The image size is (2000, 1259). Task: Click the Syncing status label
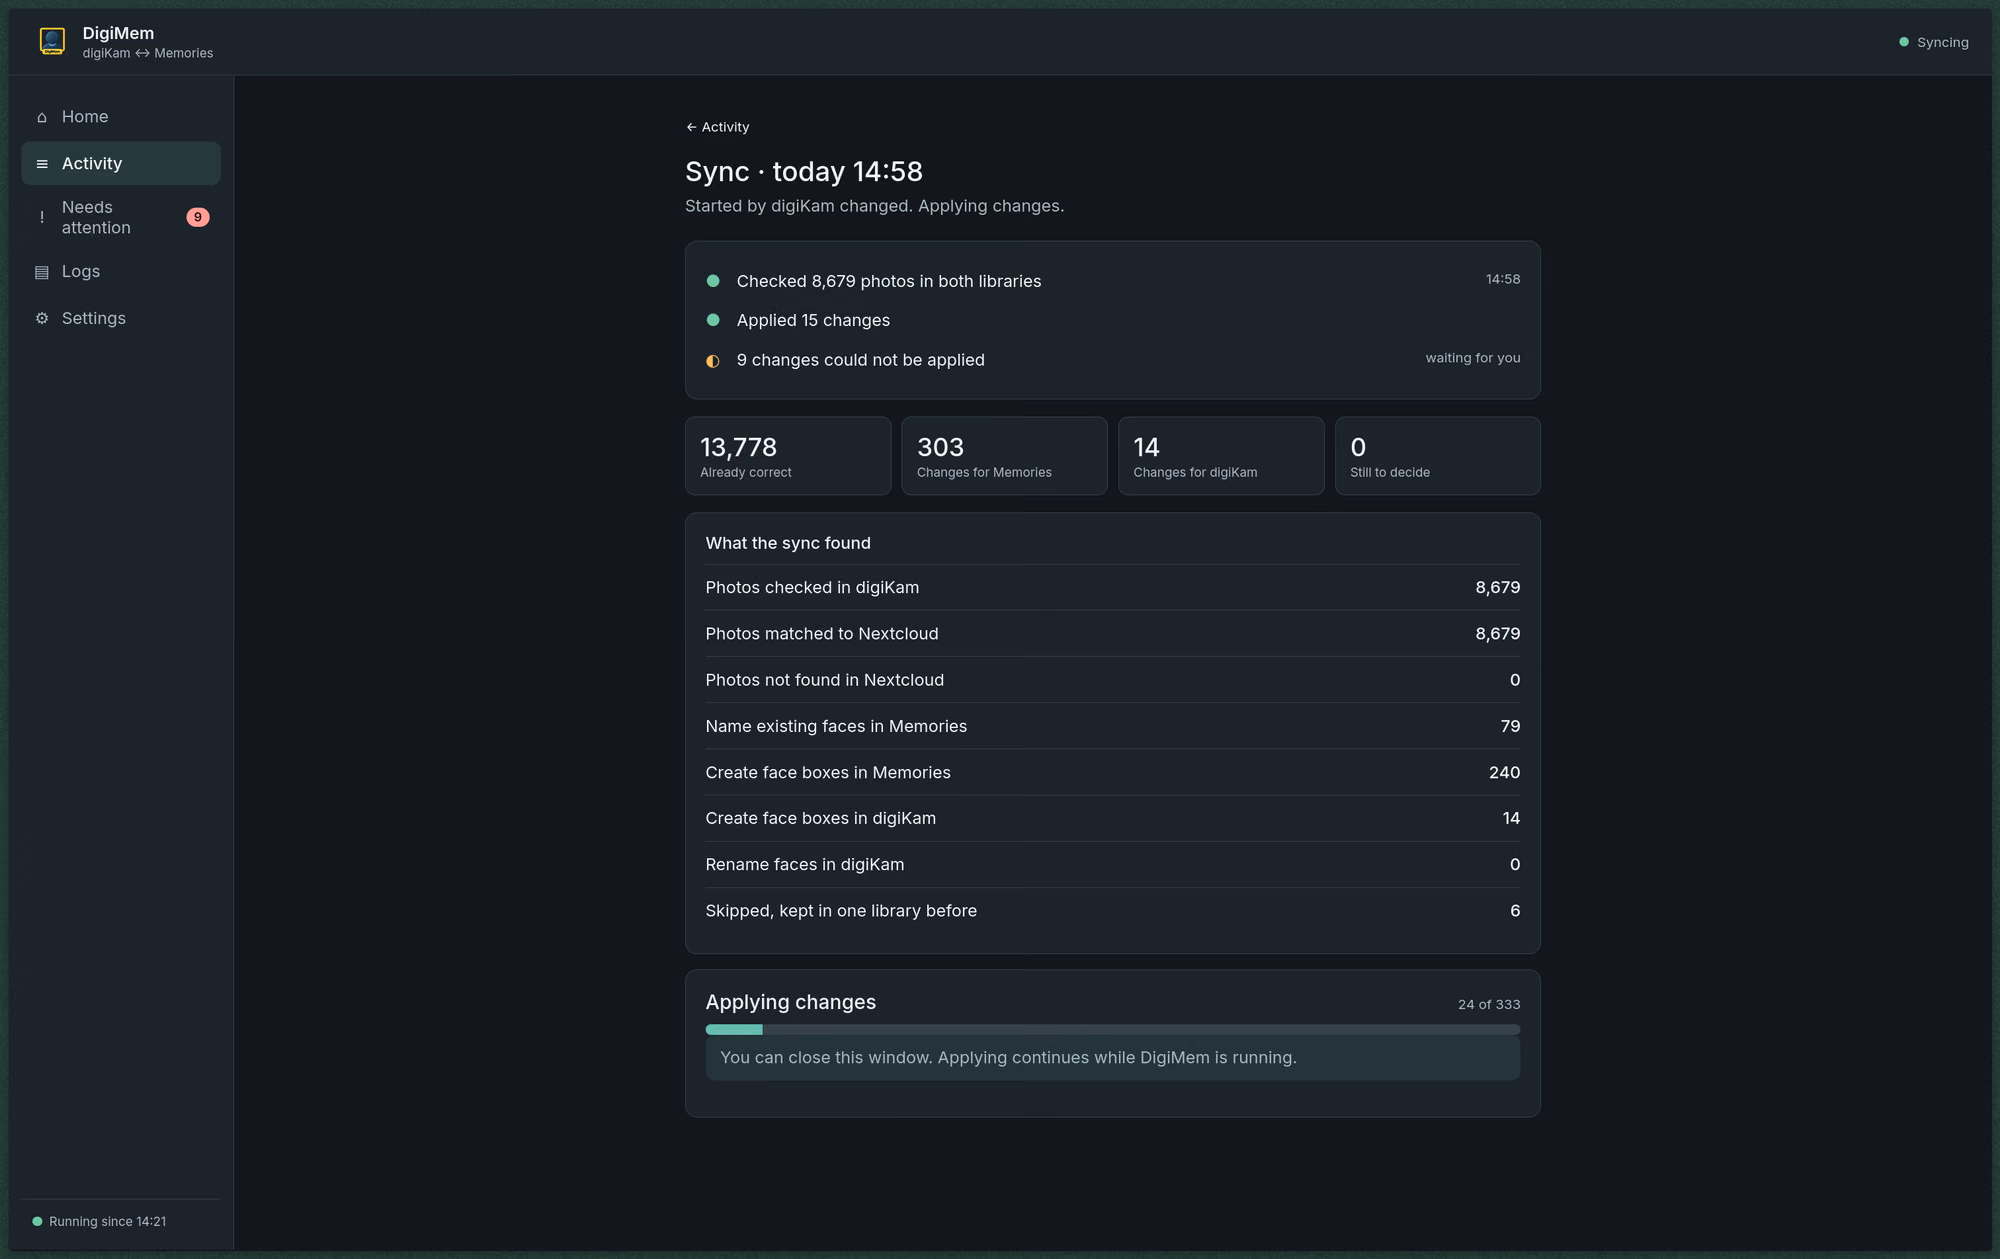click(1942, 42)
